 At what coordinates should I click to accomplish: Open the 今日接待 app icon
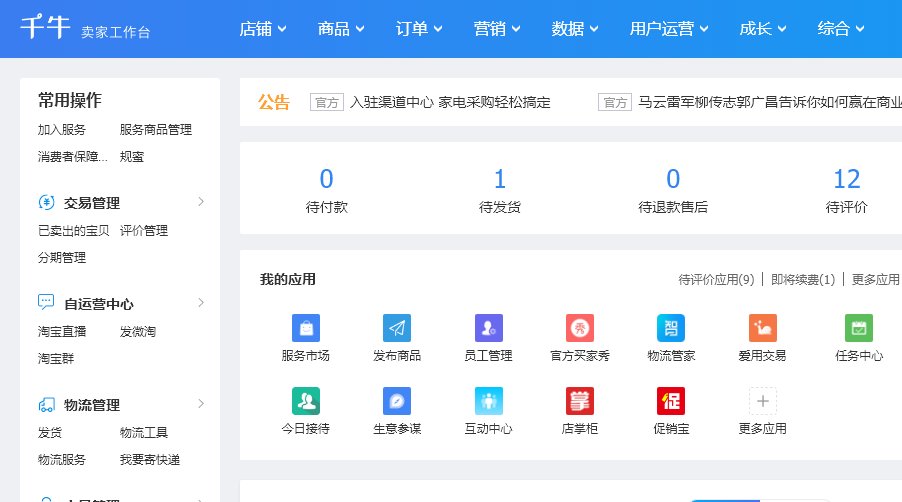pos(306,401)
